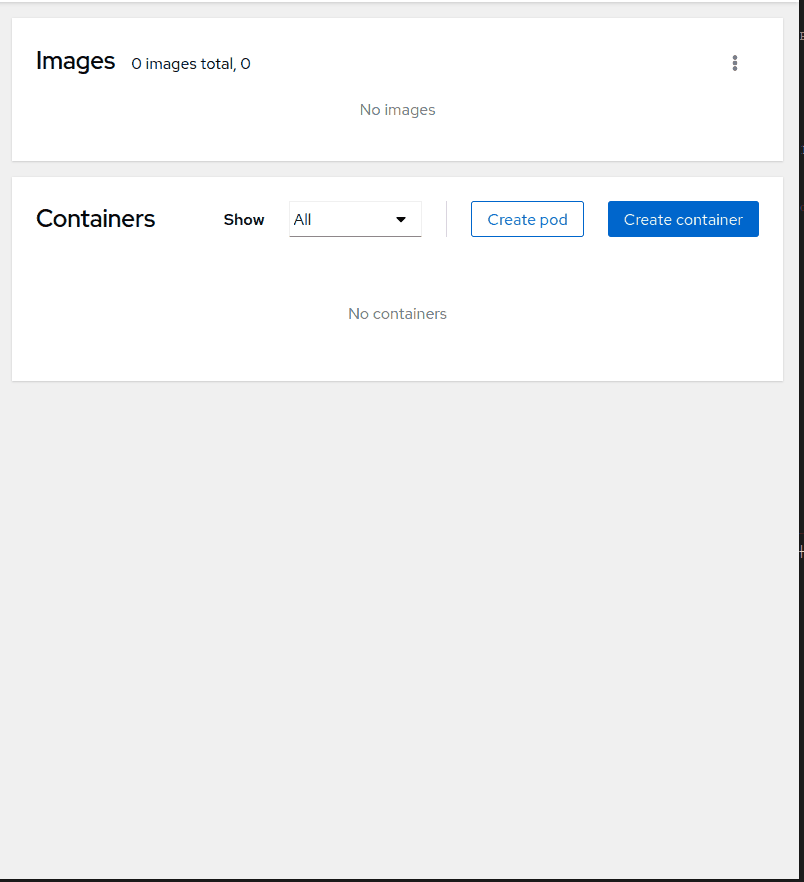Click blank space below 'No images' in Images card

pyautogui.click(x=397, y=142)
